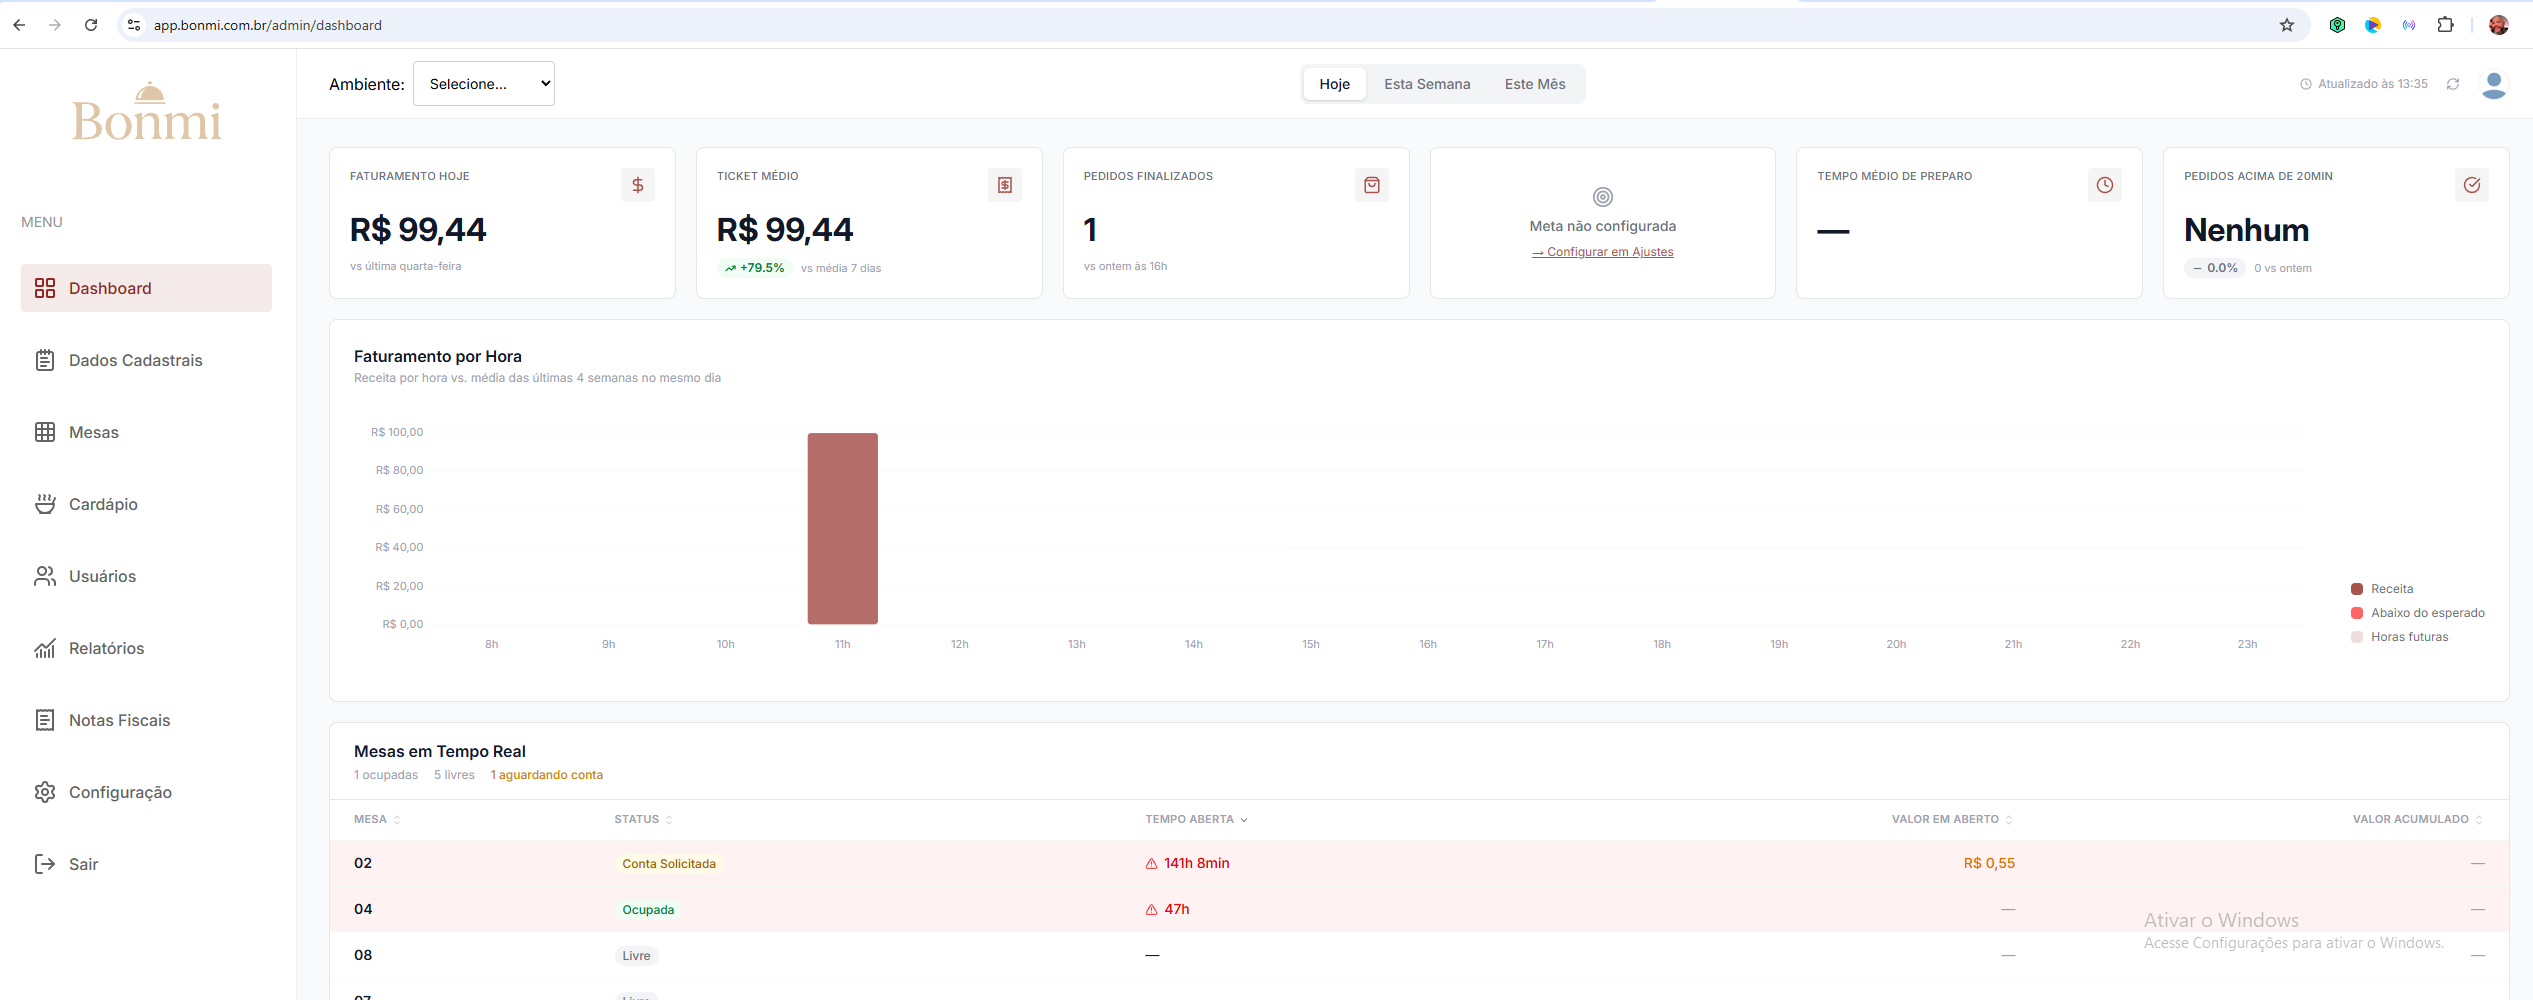The image size is (2533, 1000).
Task: Open Configurar em Ajustes link
Action: tap(1602, 252)
